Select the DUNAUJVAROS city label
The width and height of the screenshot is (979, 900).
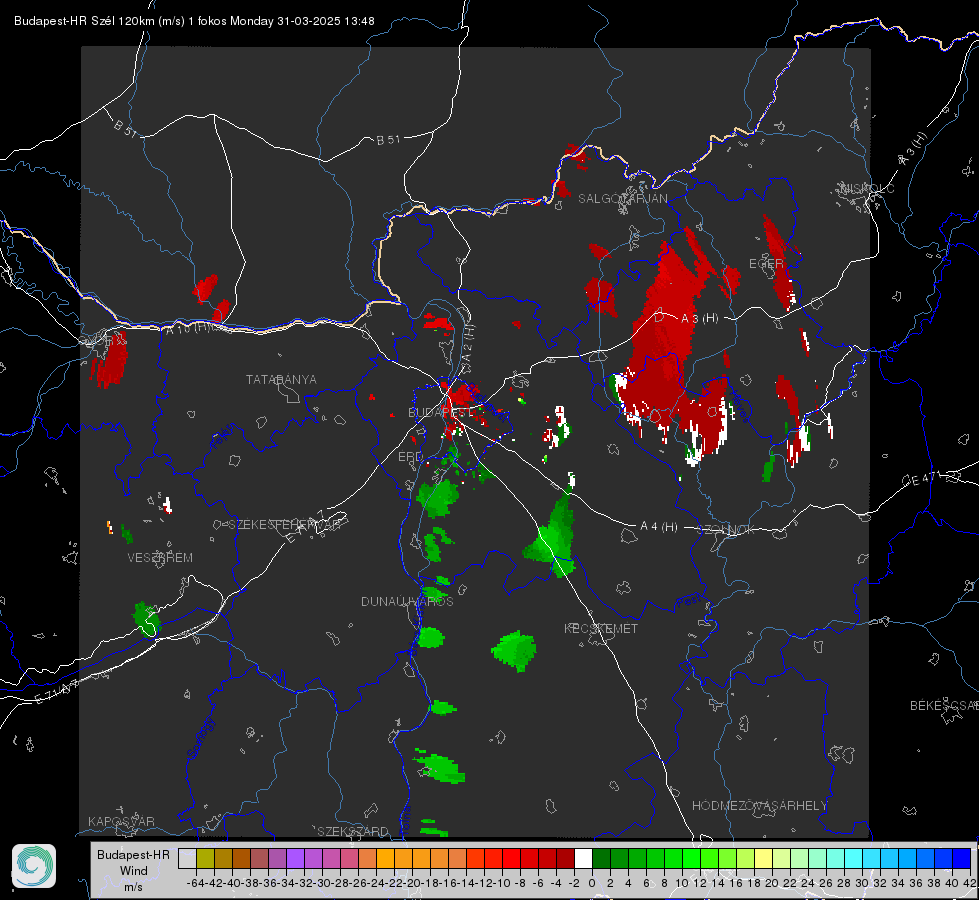tap(407, 601)
